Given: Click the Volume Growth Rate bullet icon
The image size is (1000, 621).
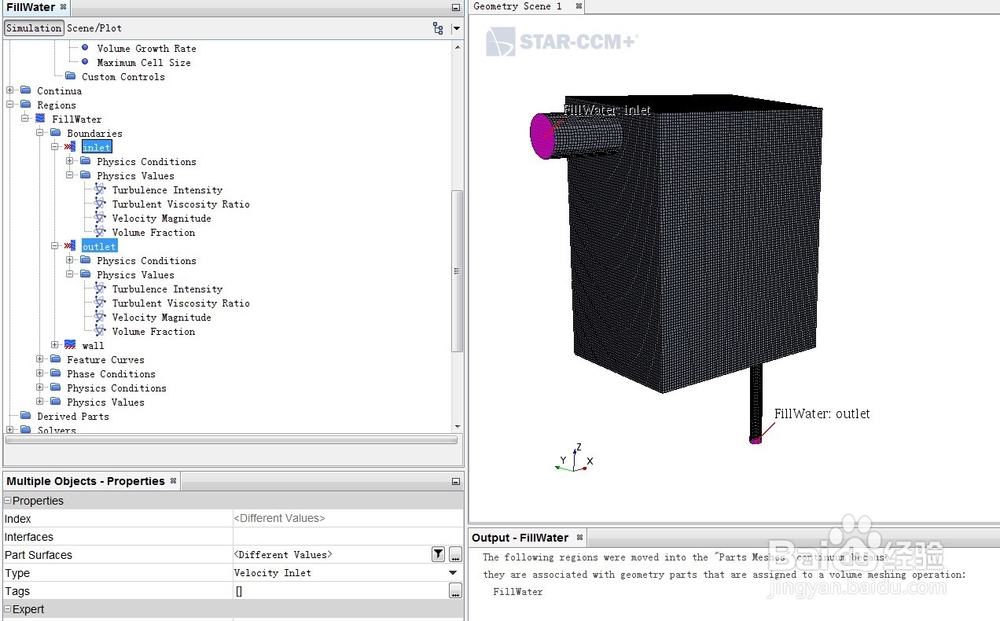Looking at the screenshot, I should pos(85,47).
